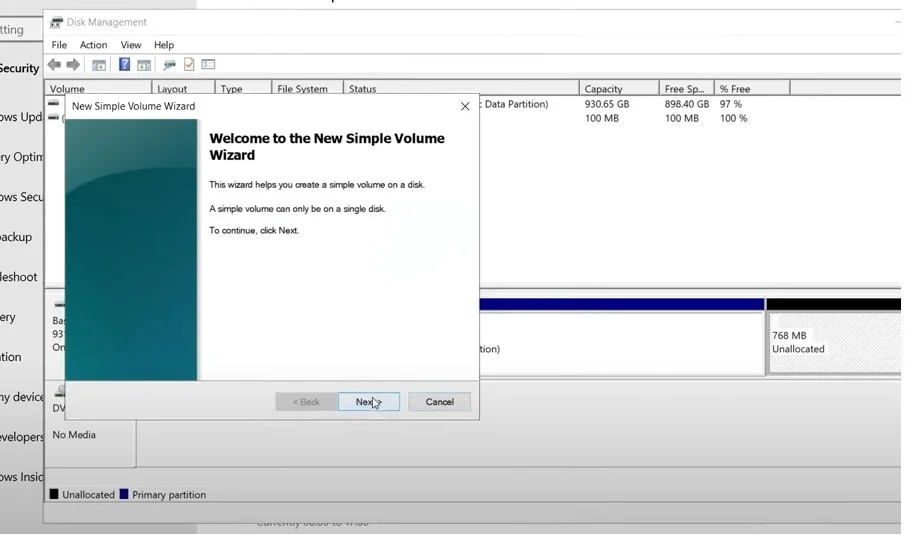Click the list settings toolbar icon
The image size is (909, 547).
[x=208, y=64]
